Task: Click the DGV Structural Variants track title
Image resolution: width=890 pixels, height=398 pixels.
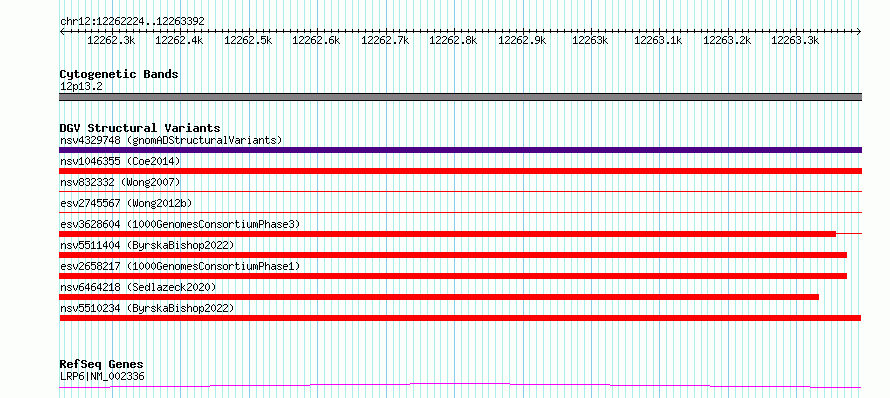Action: tap(140, 128)
